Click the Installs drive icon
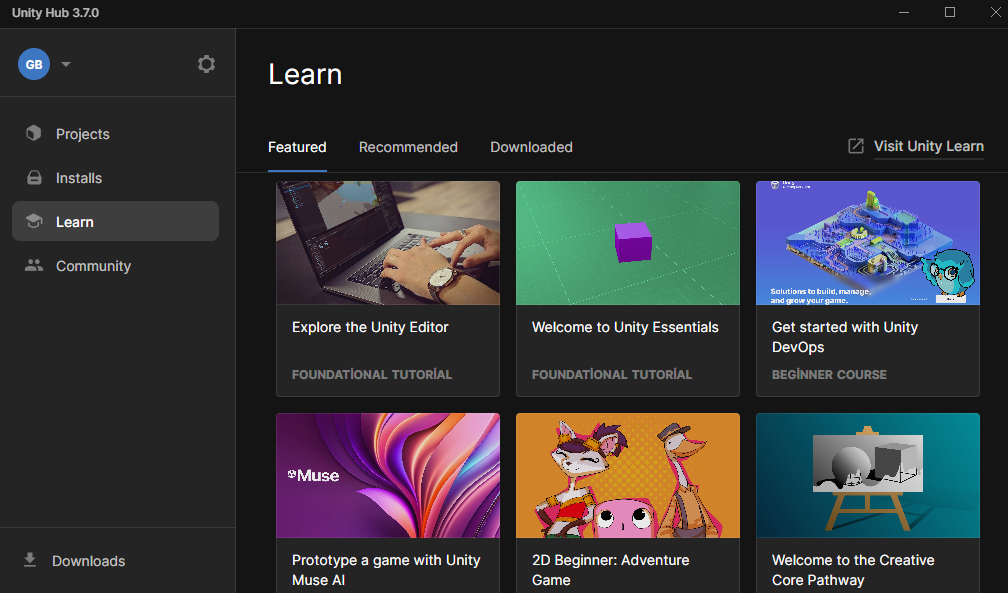Image resolution: width=1008 pixels, height=593 pixels. [x=34, y=178]
